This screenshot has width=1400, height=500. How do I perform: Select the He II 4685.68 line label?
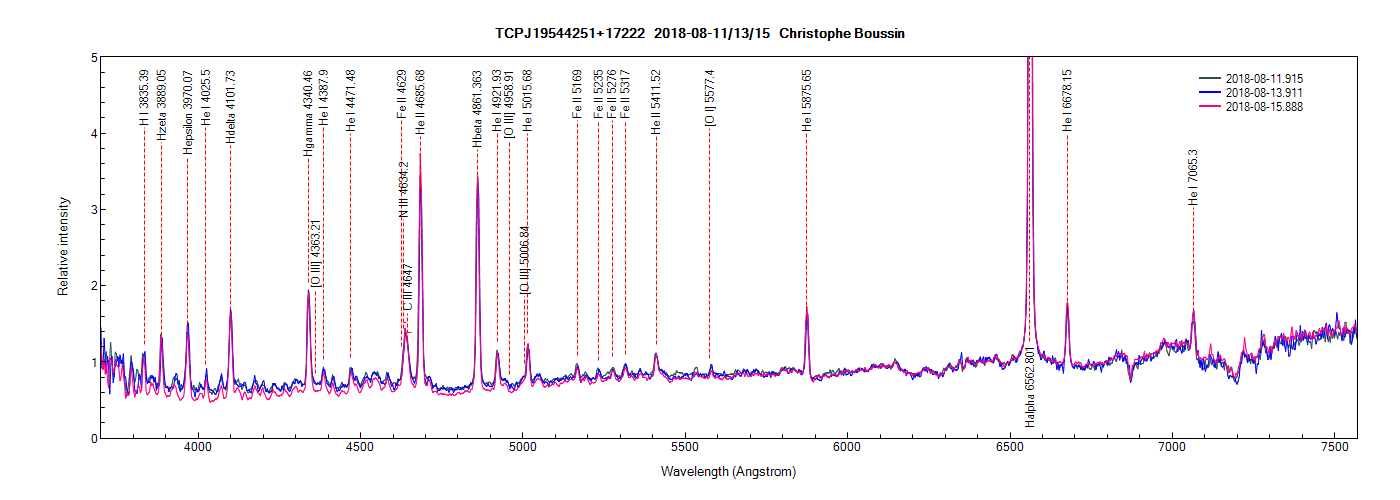click(x=420, y=103)
